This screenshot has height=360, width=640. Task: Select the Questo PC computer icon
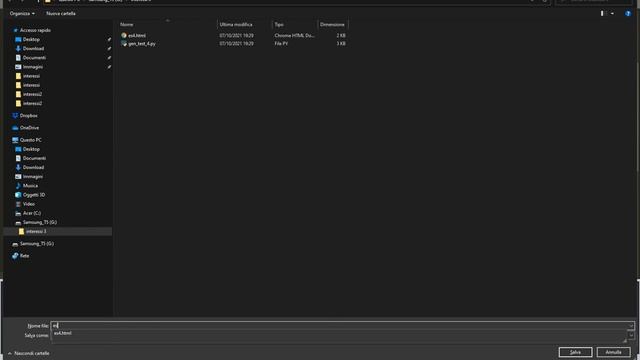[15, 140]
